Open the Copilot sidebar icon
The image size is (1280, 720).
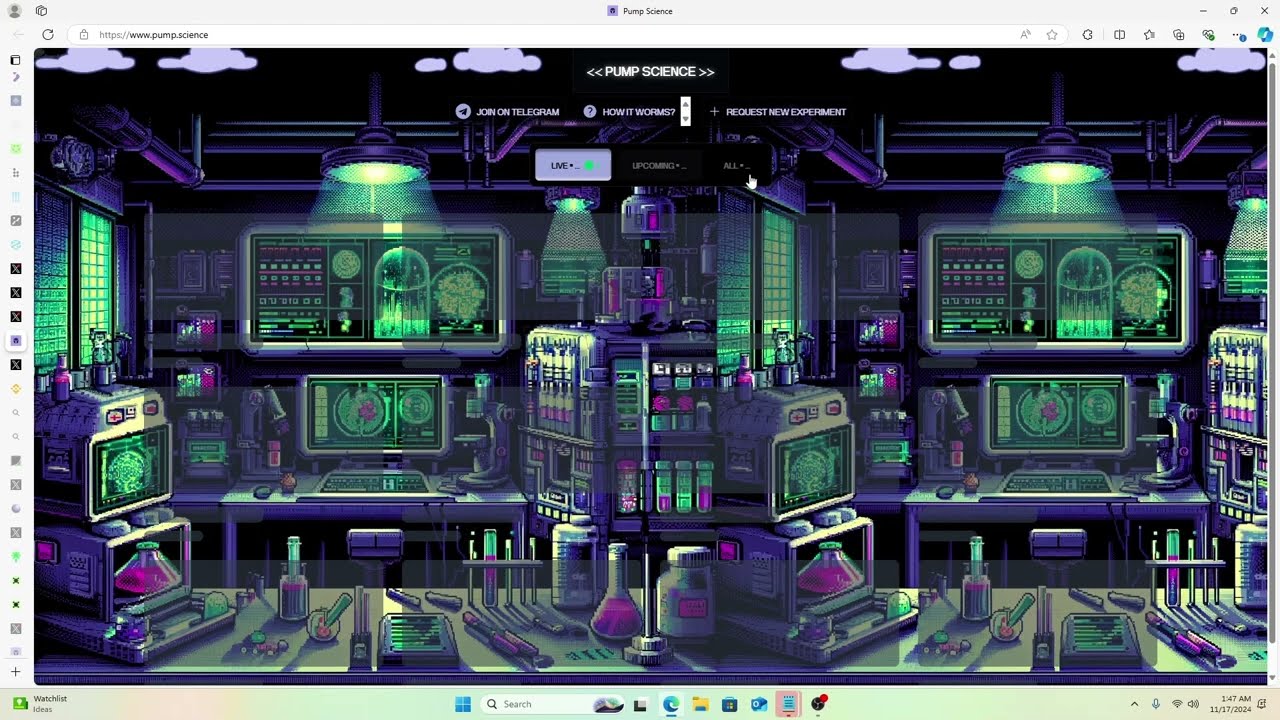tap(1265, 35)
